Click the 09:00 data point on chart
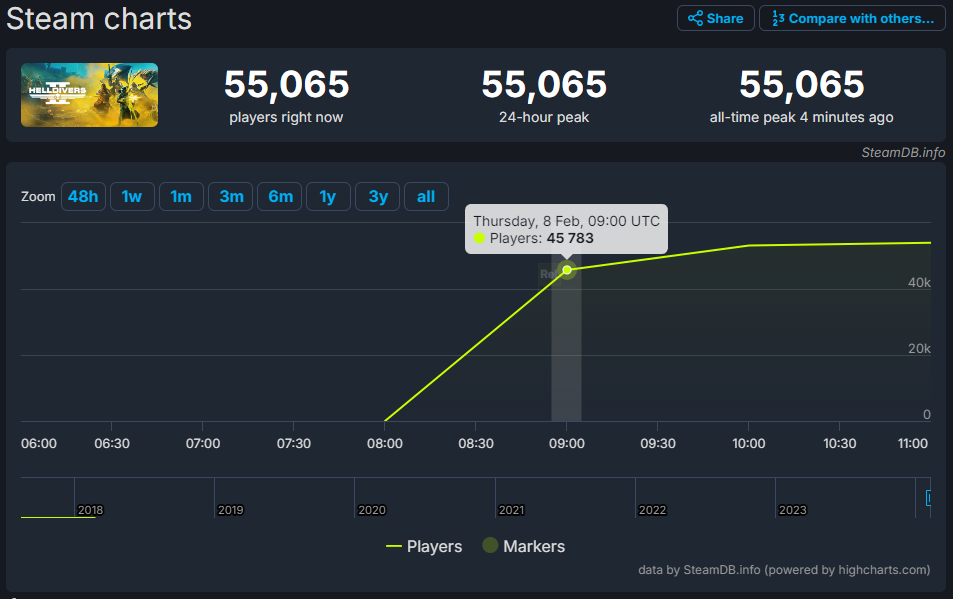 tap(567, 270)
